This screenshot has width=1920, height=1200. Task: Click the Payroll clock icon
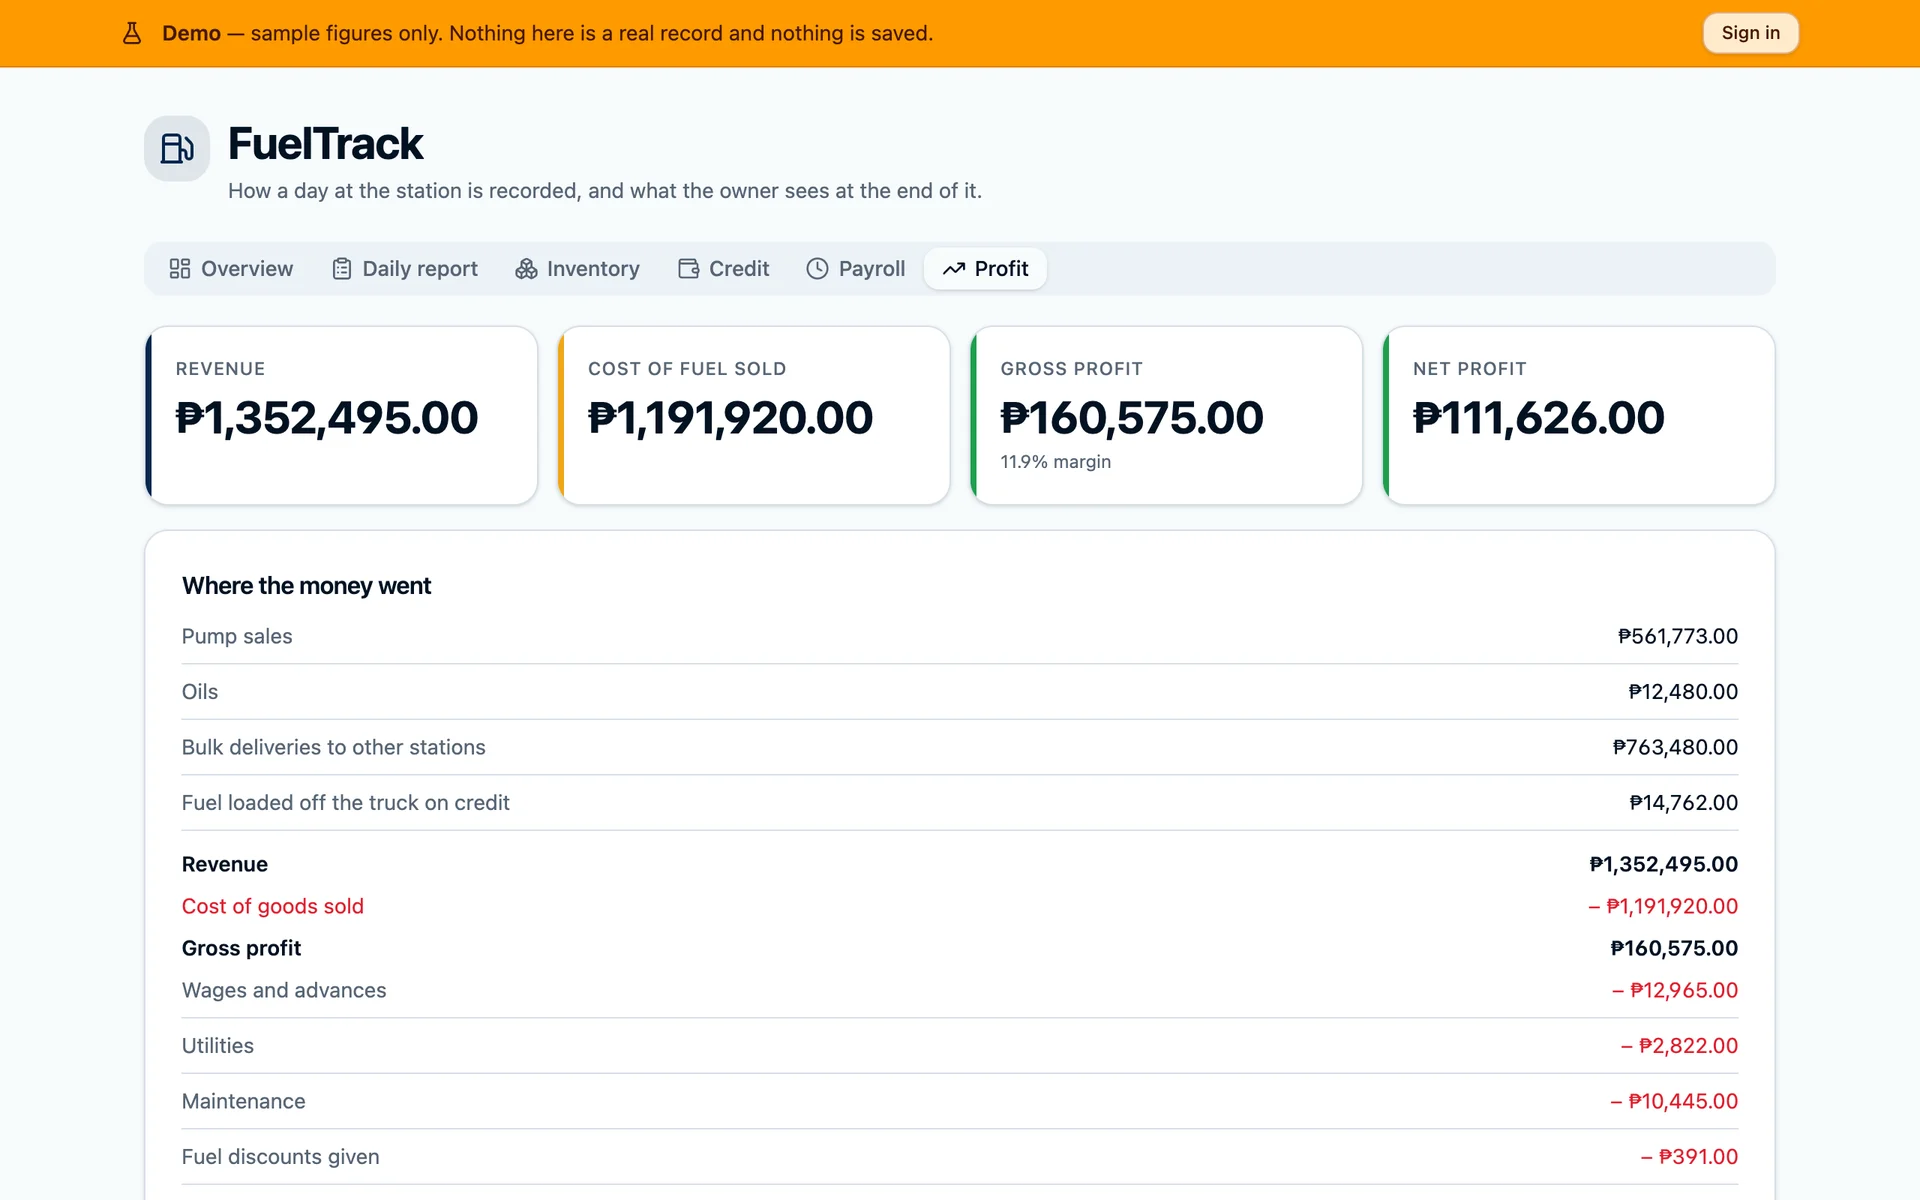point(817,269)
